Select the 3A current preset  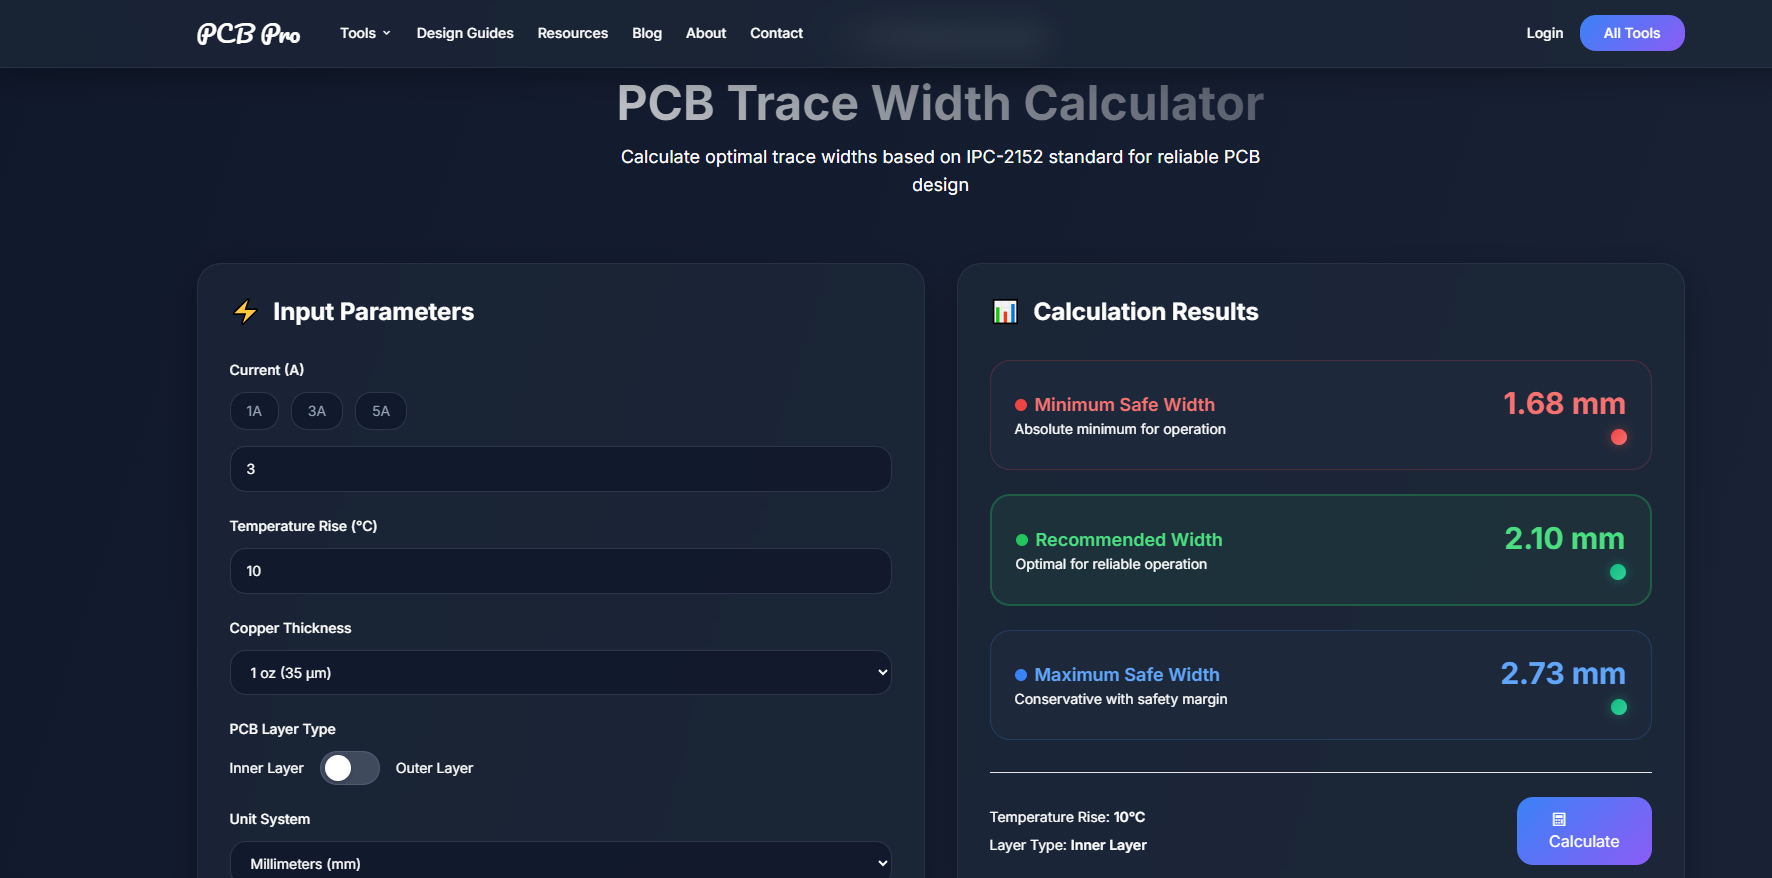tap(317, 411)
